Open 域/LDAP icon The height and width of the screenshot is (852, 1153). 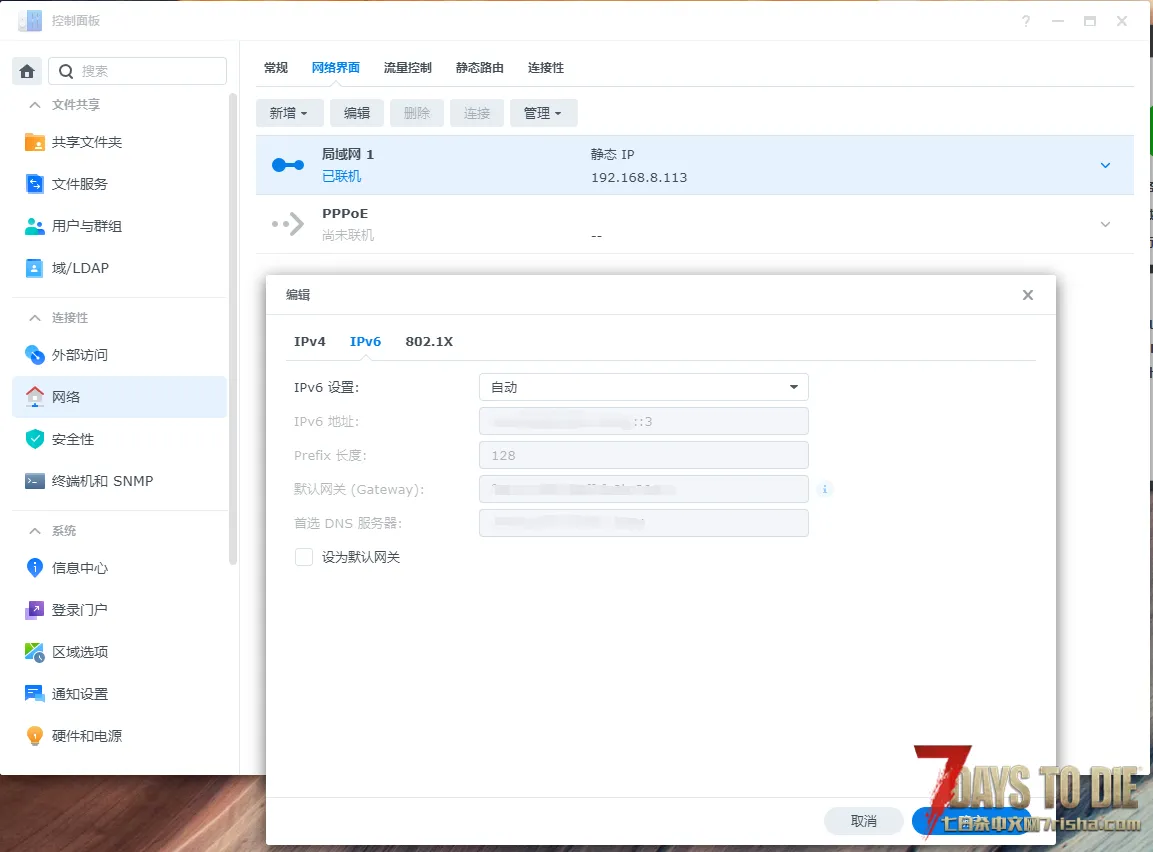pyautogui.click(x=35, y=268)
